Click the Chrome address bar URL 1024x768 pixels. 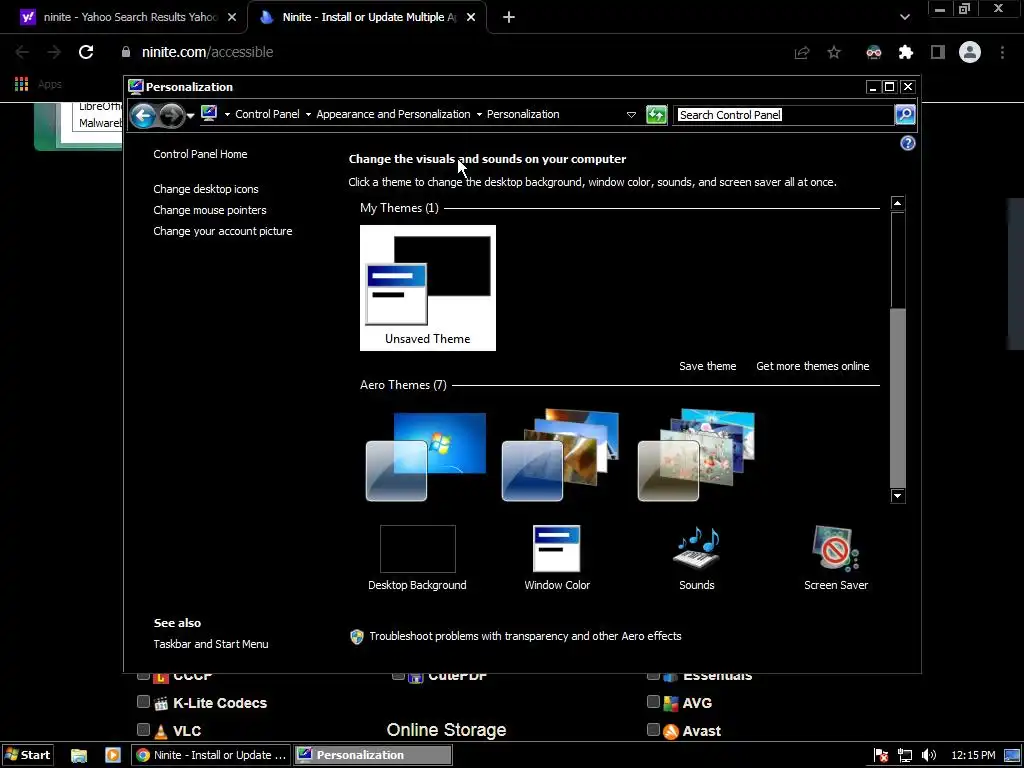click(207, 52)
